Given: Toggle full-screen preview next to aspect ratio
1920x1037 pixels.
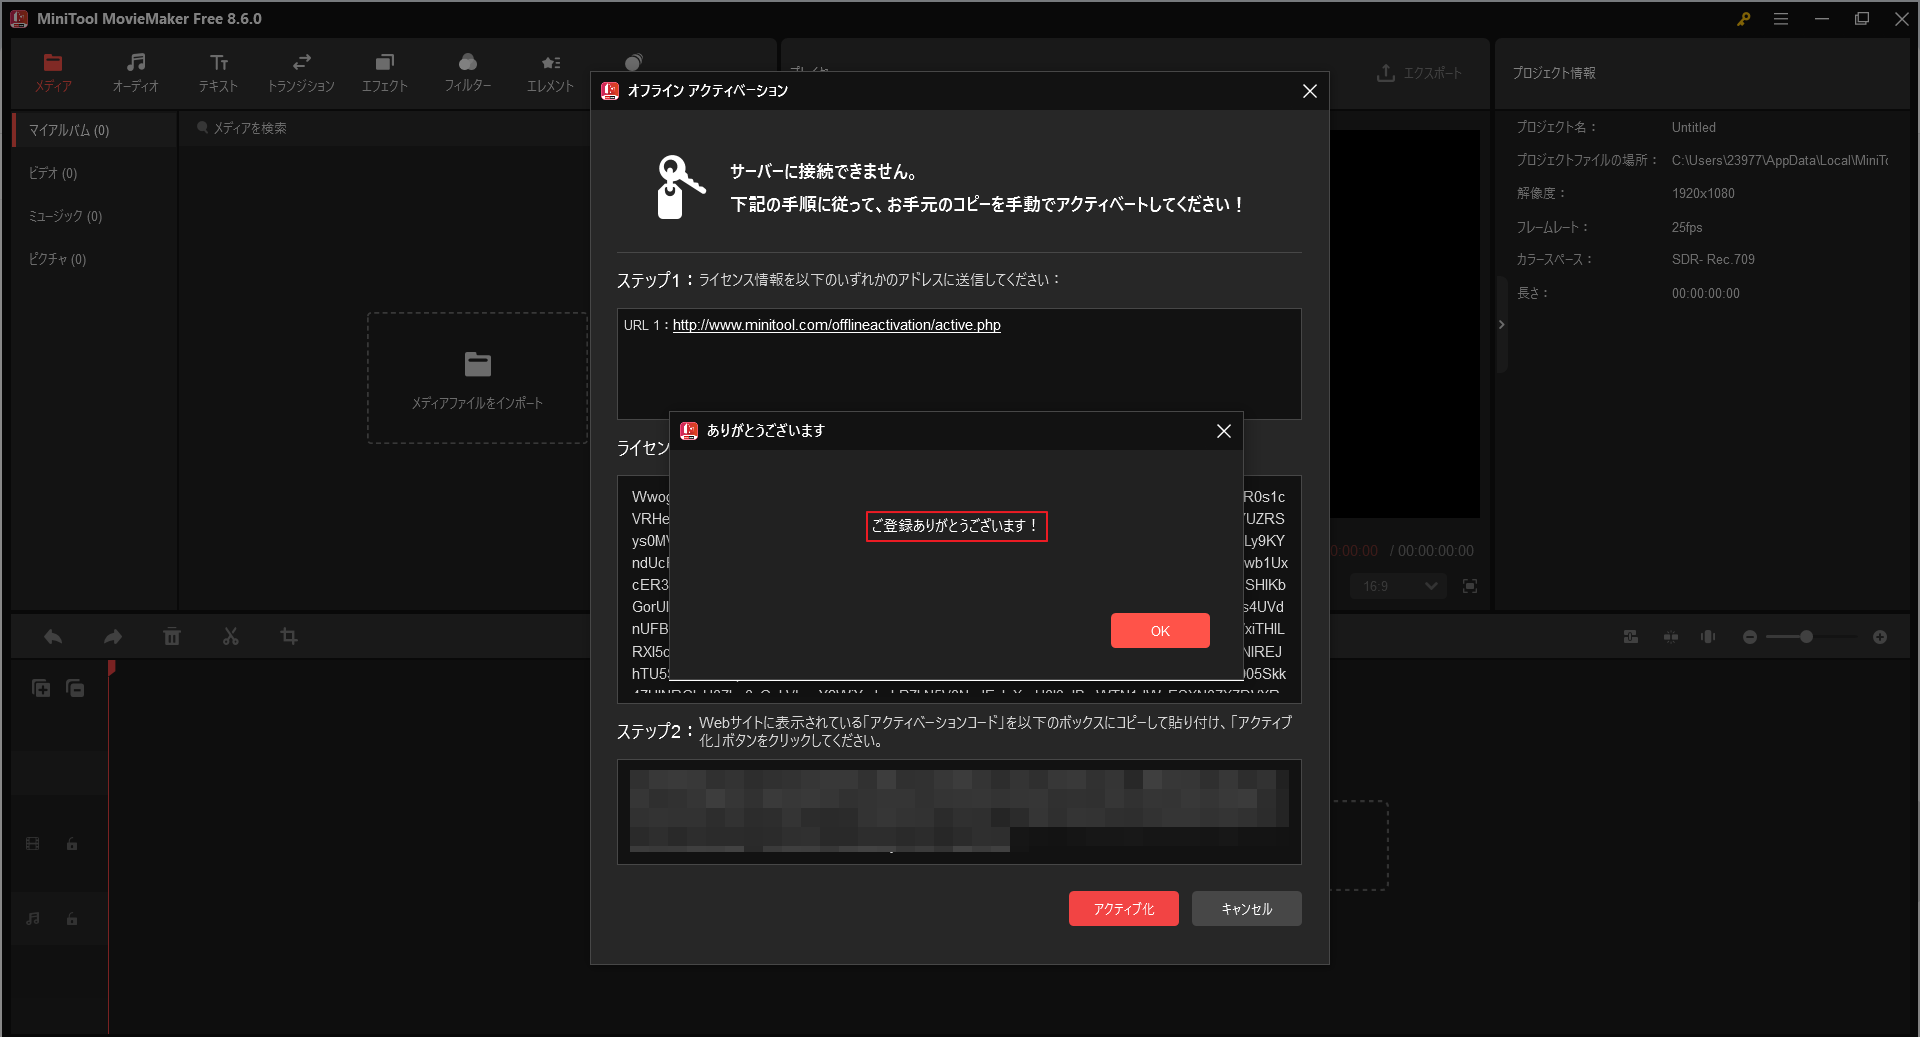Looking at the screenshot, I should (x=1470, y=586).
